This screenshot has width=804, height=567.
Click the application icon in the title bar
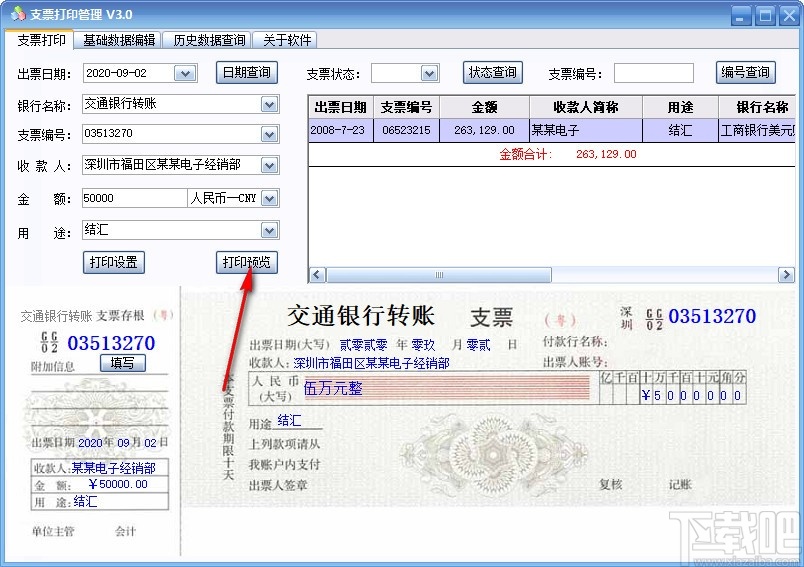[x=17, y=13]
